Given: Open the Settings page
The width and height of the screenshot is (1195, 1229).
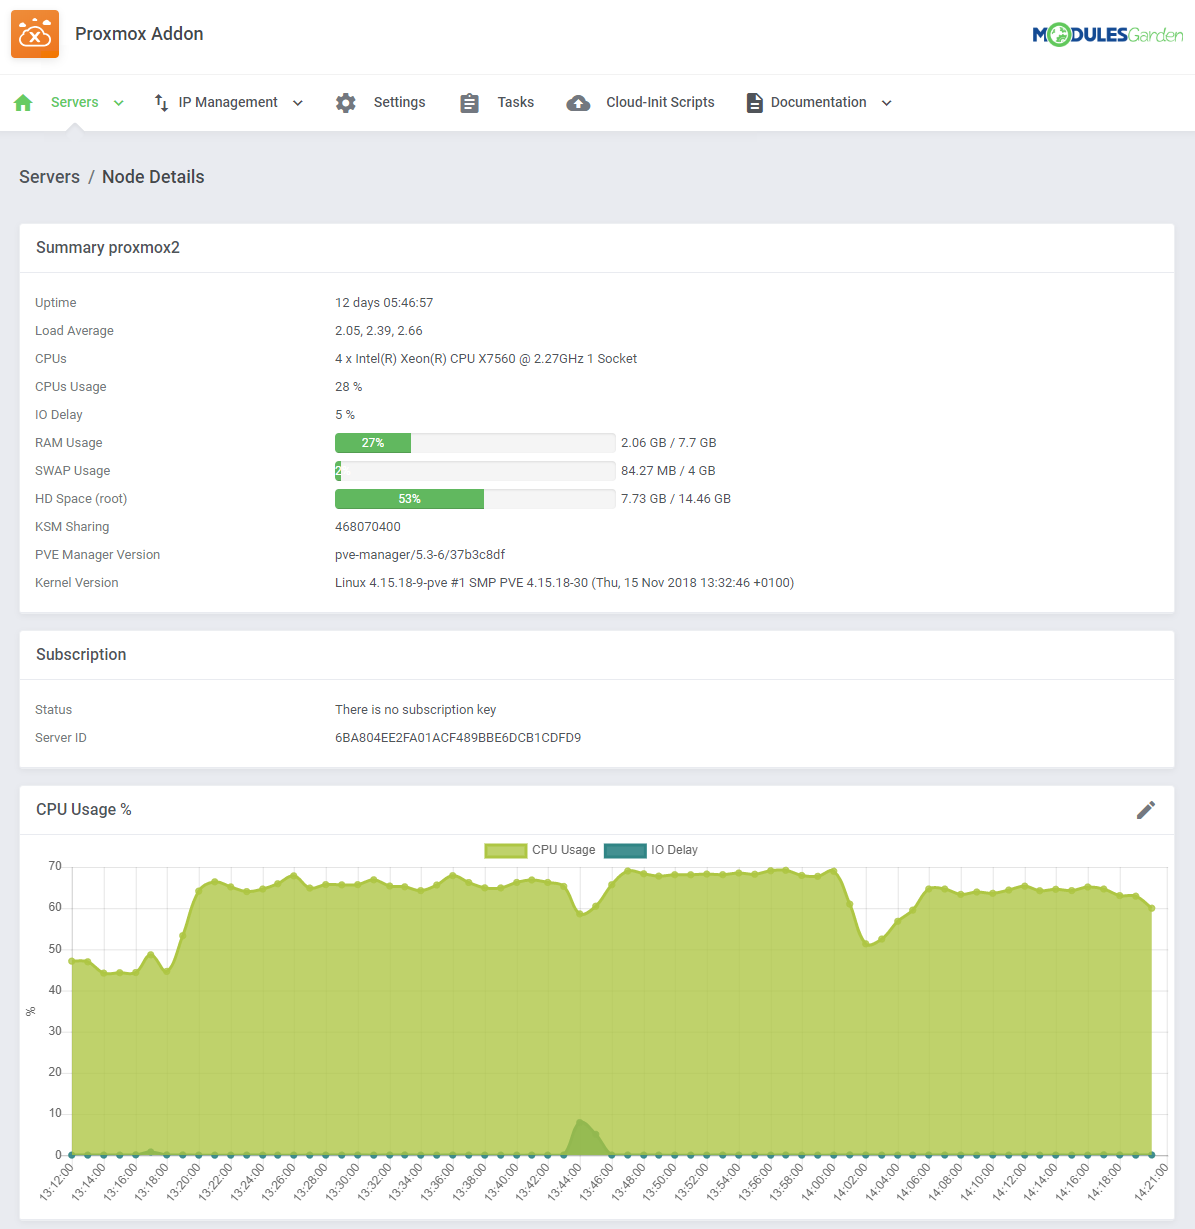Looking at the screenshot, I should coord(399,102).
